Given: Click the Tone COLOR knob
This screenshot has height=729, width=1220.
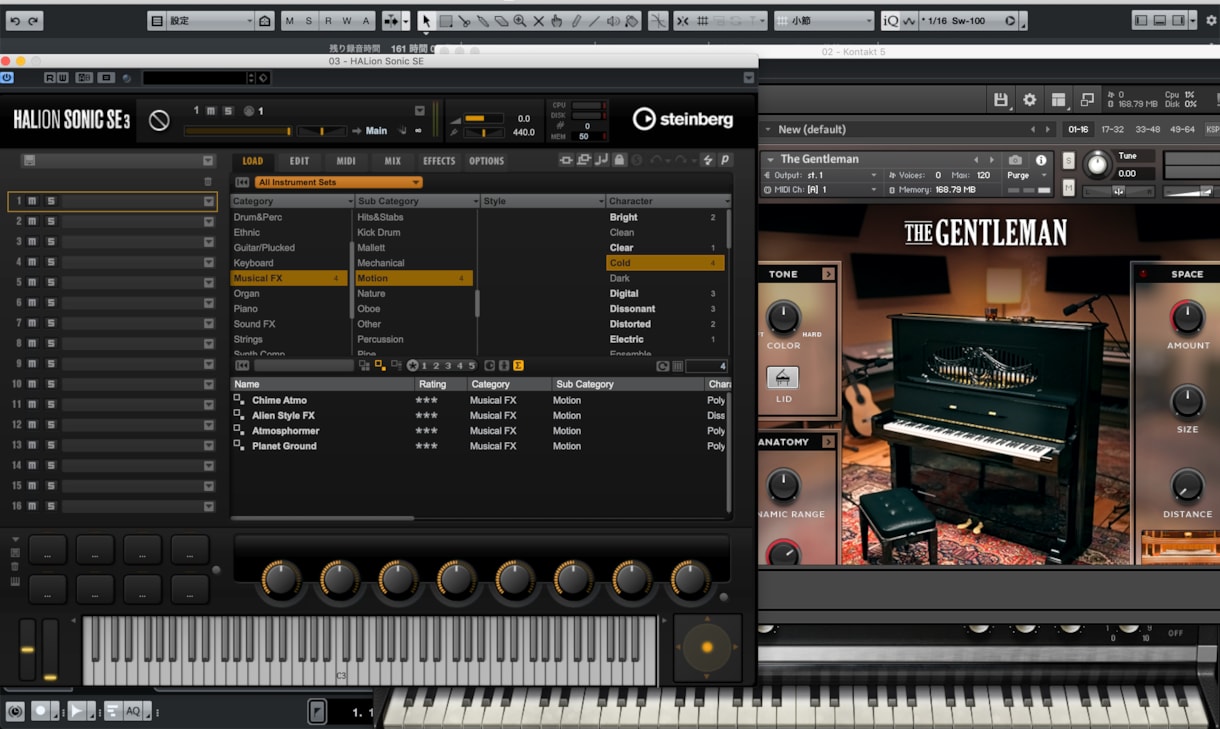Looking at the screenshot, I should pos(783,318).
